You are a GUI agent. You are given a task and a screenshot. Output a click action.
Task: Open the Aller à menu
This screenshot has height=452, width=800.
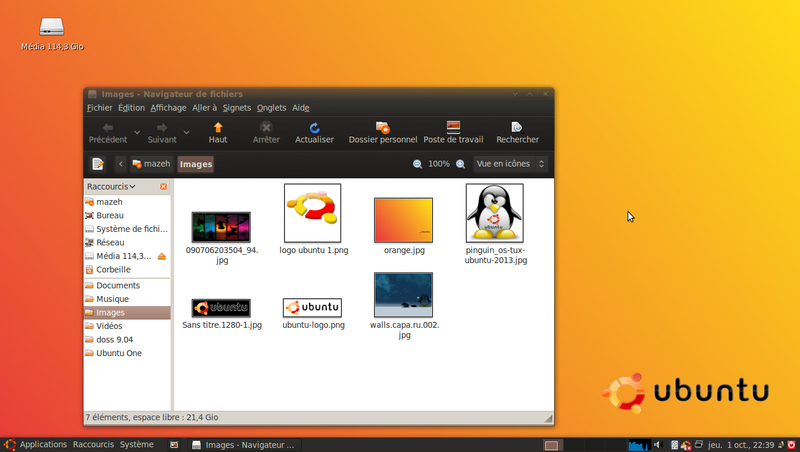pos(205,108)
